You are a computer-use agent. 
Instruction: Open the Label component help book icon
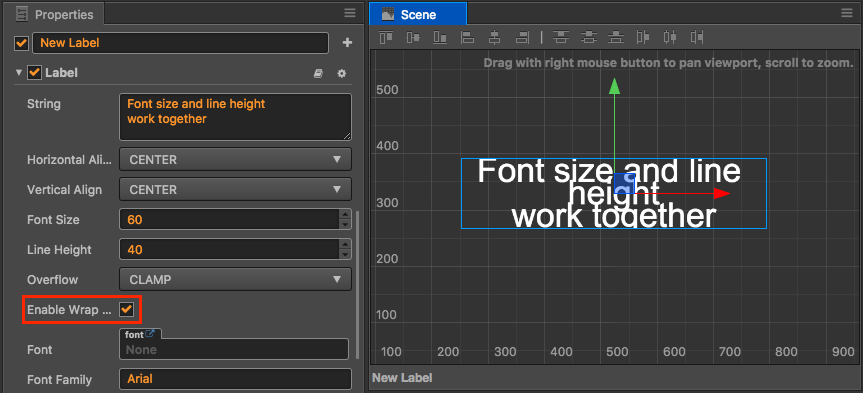[x=318, y=73]
